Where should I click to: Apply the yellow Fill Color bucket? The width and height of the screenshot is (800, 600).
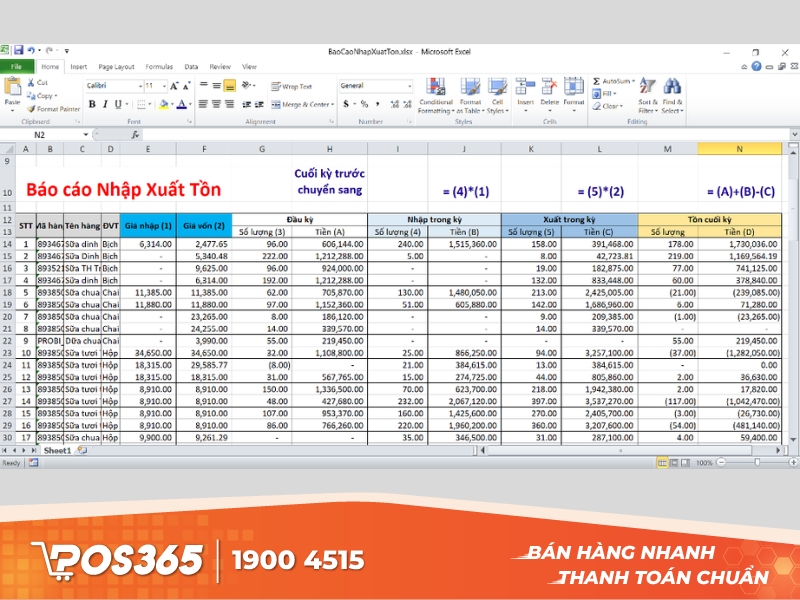click(163, 104)
